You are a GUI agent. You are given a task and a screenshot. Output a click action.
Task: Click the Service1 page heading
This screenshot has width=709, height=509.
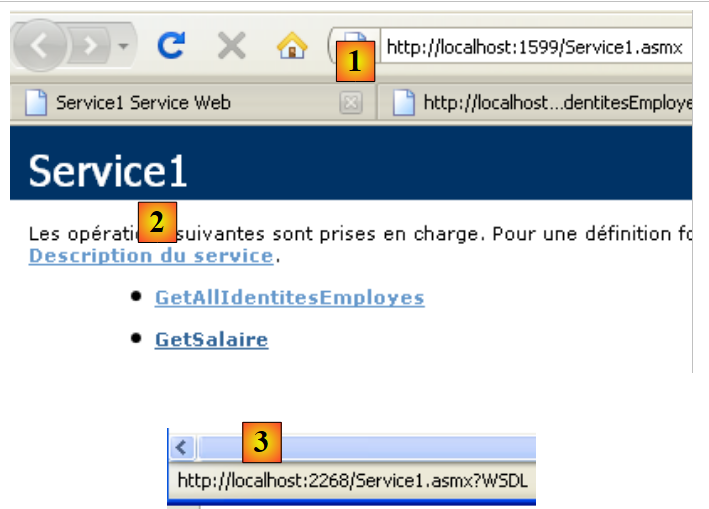pyautogui.click(x=108, y=171)
